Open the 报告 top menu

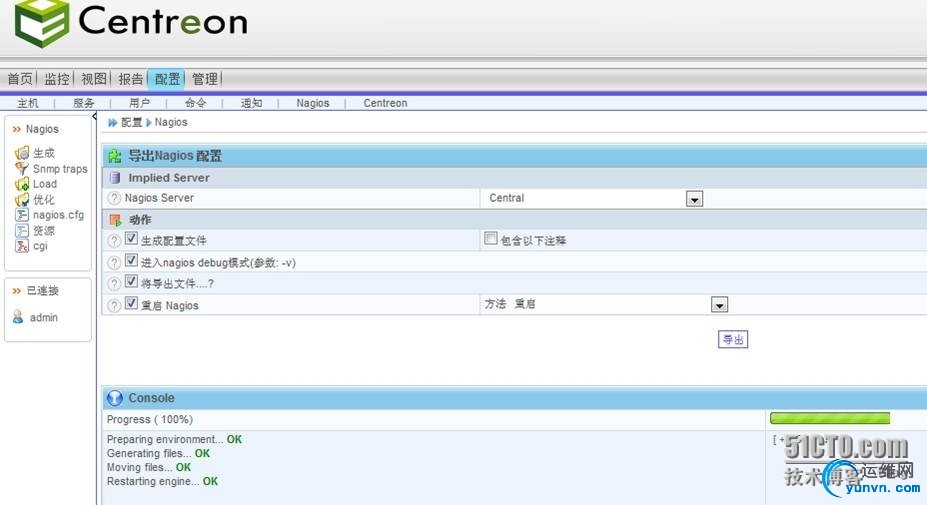point(131,79)
